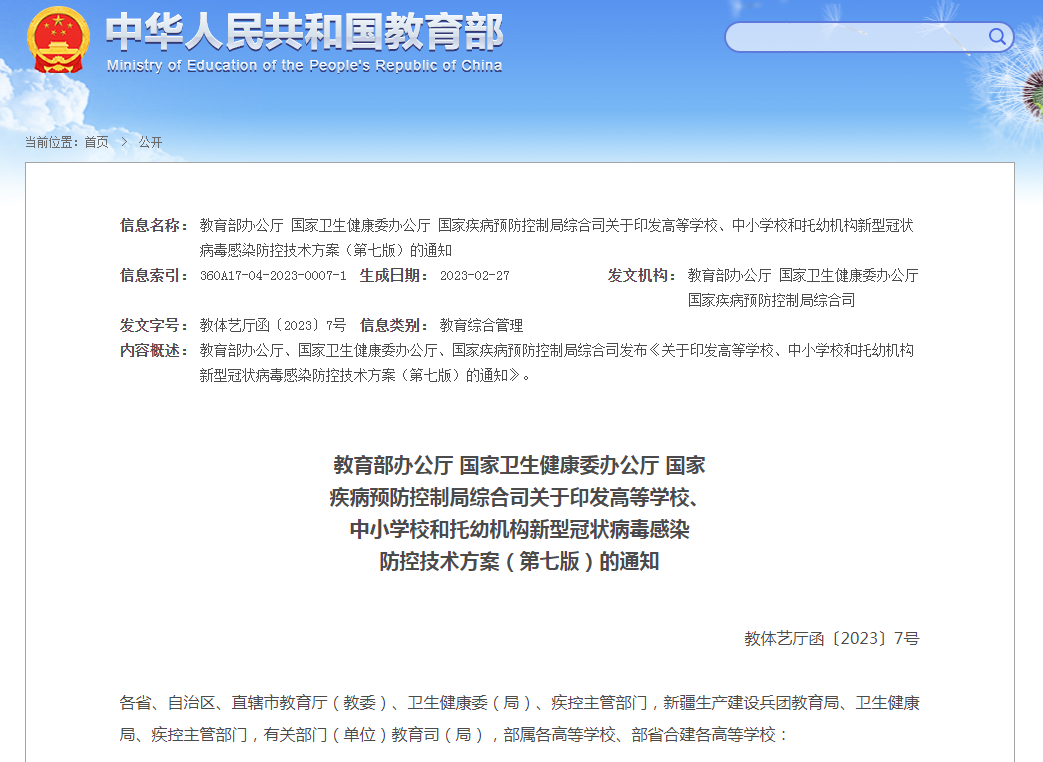This screenshot has width=1043, height=762.
Task: Open the 首页 breadcrumb link
Action: tap(96, 142)
